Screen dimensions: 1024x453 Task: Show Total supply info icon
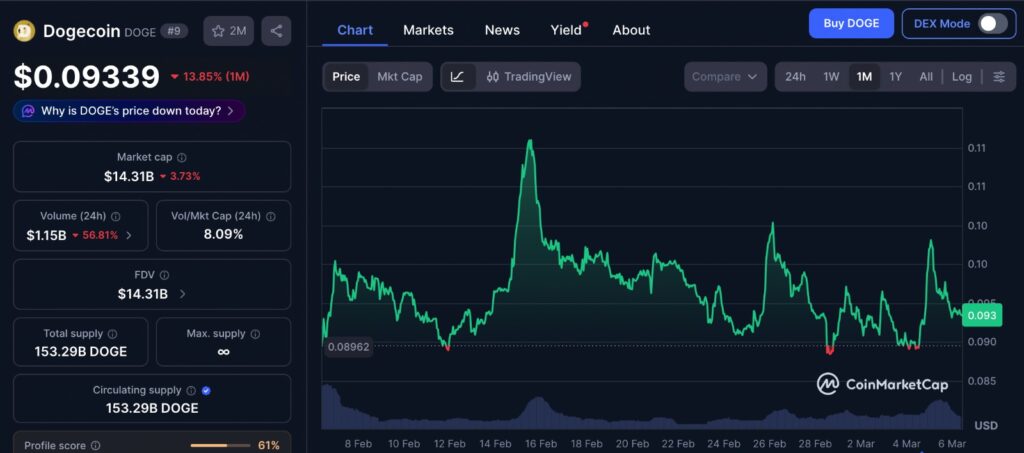tap(112, 334)
